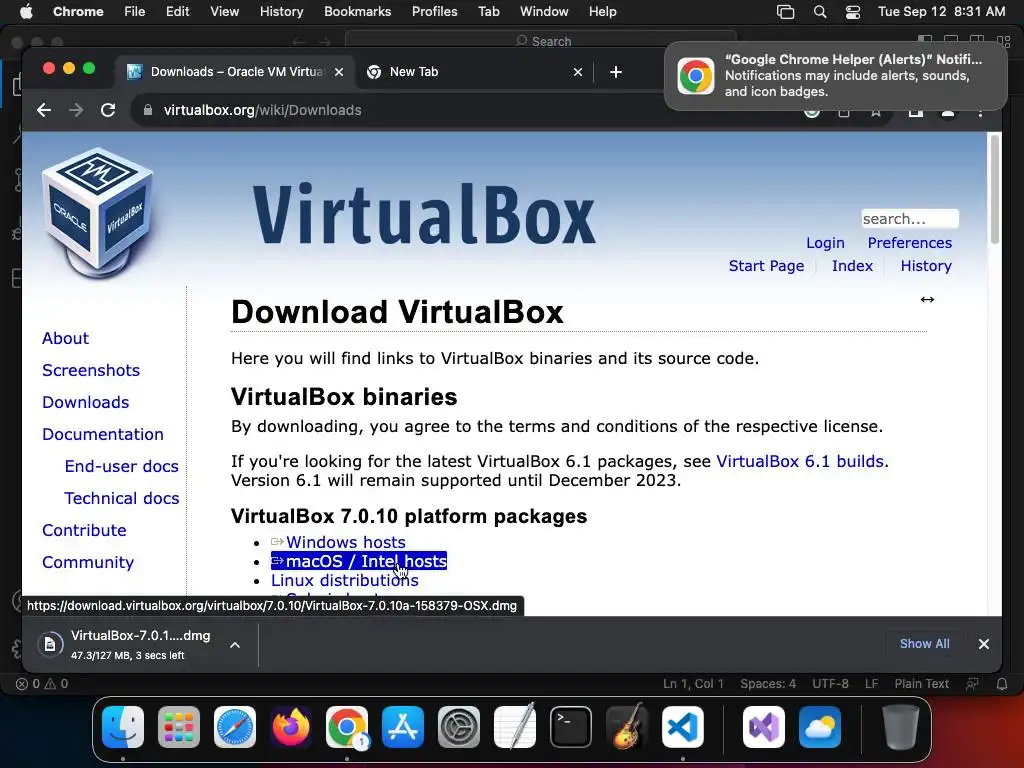Open the Login link
Viewport: 1024px width, 768px height.
click(825, 243)
